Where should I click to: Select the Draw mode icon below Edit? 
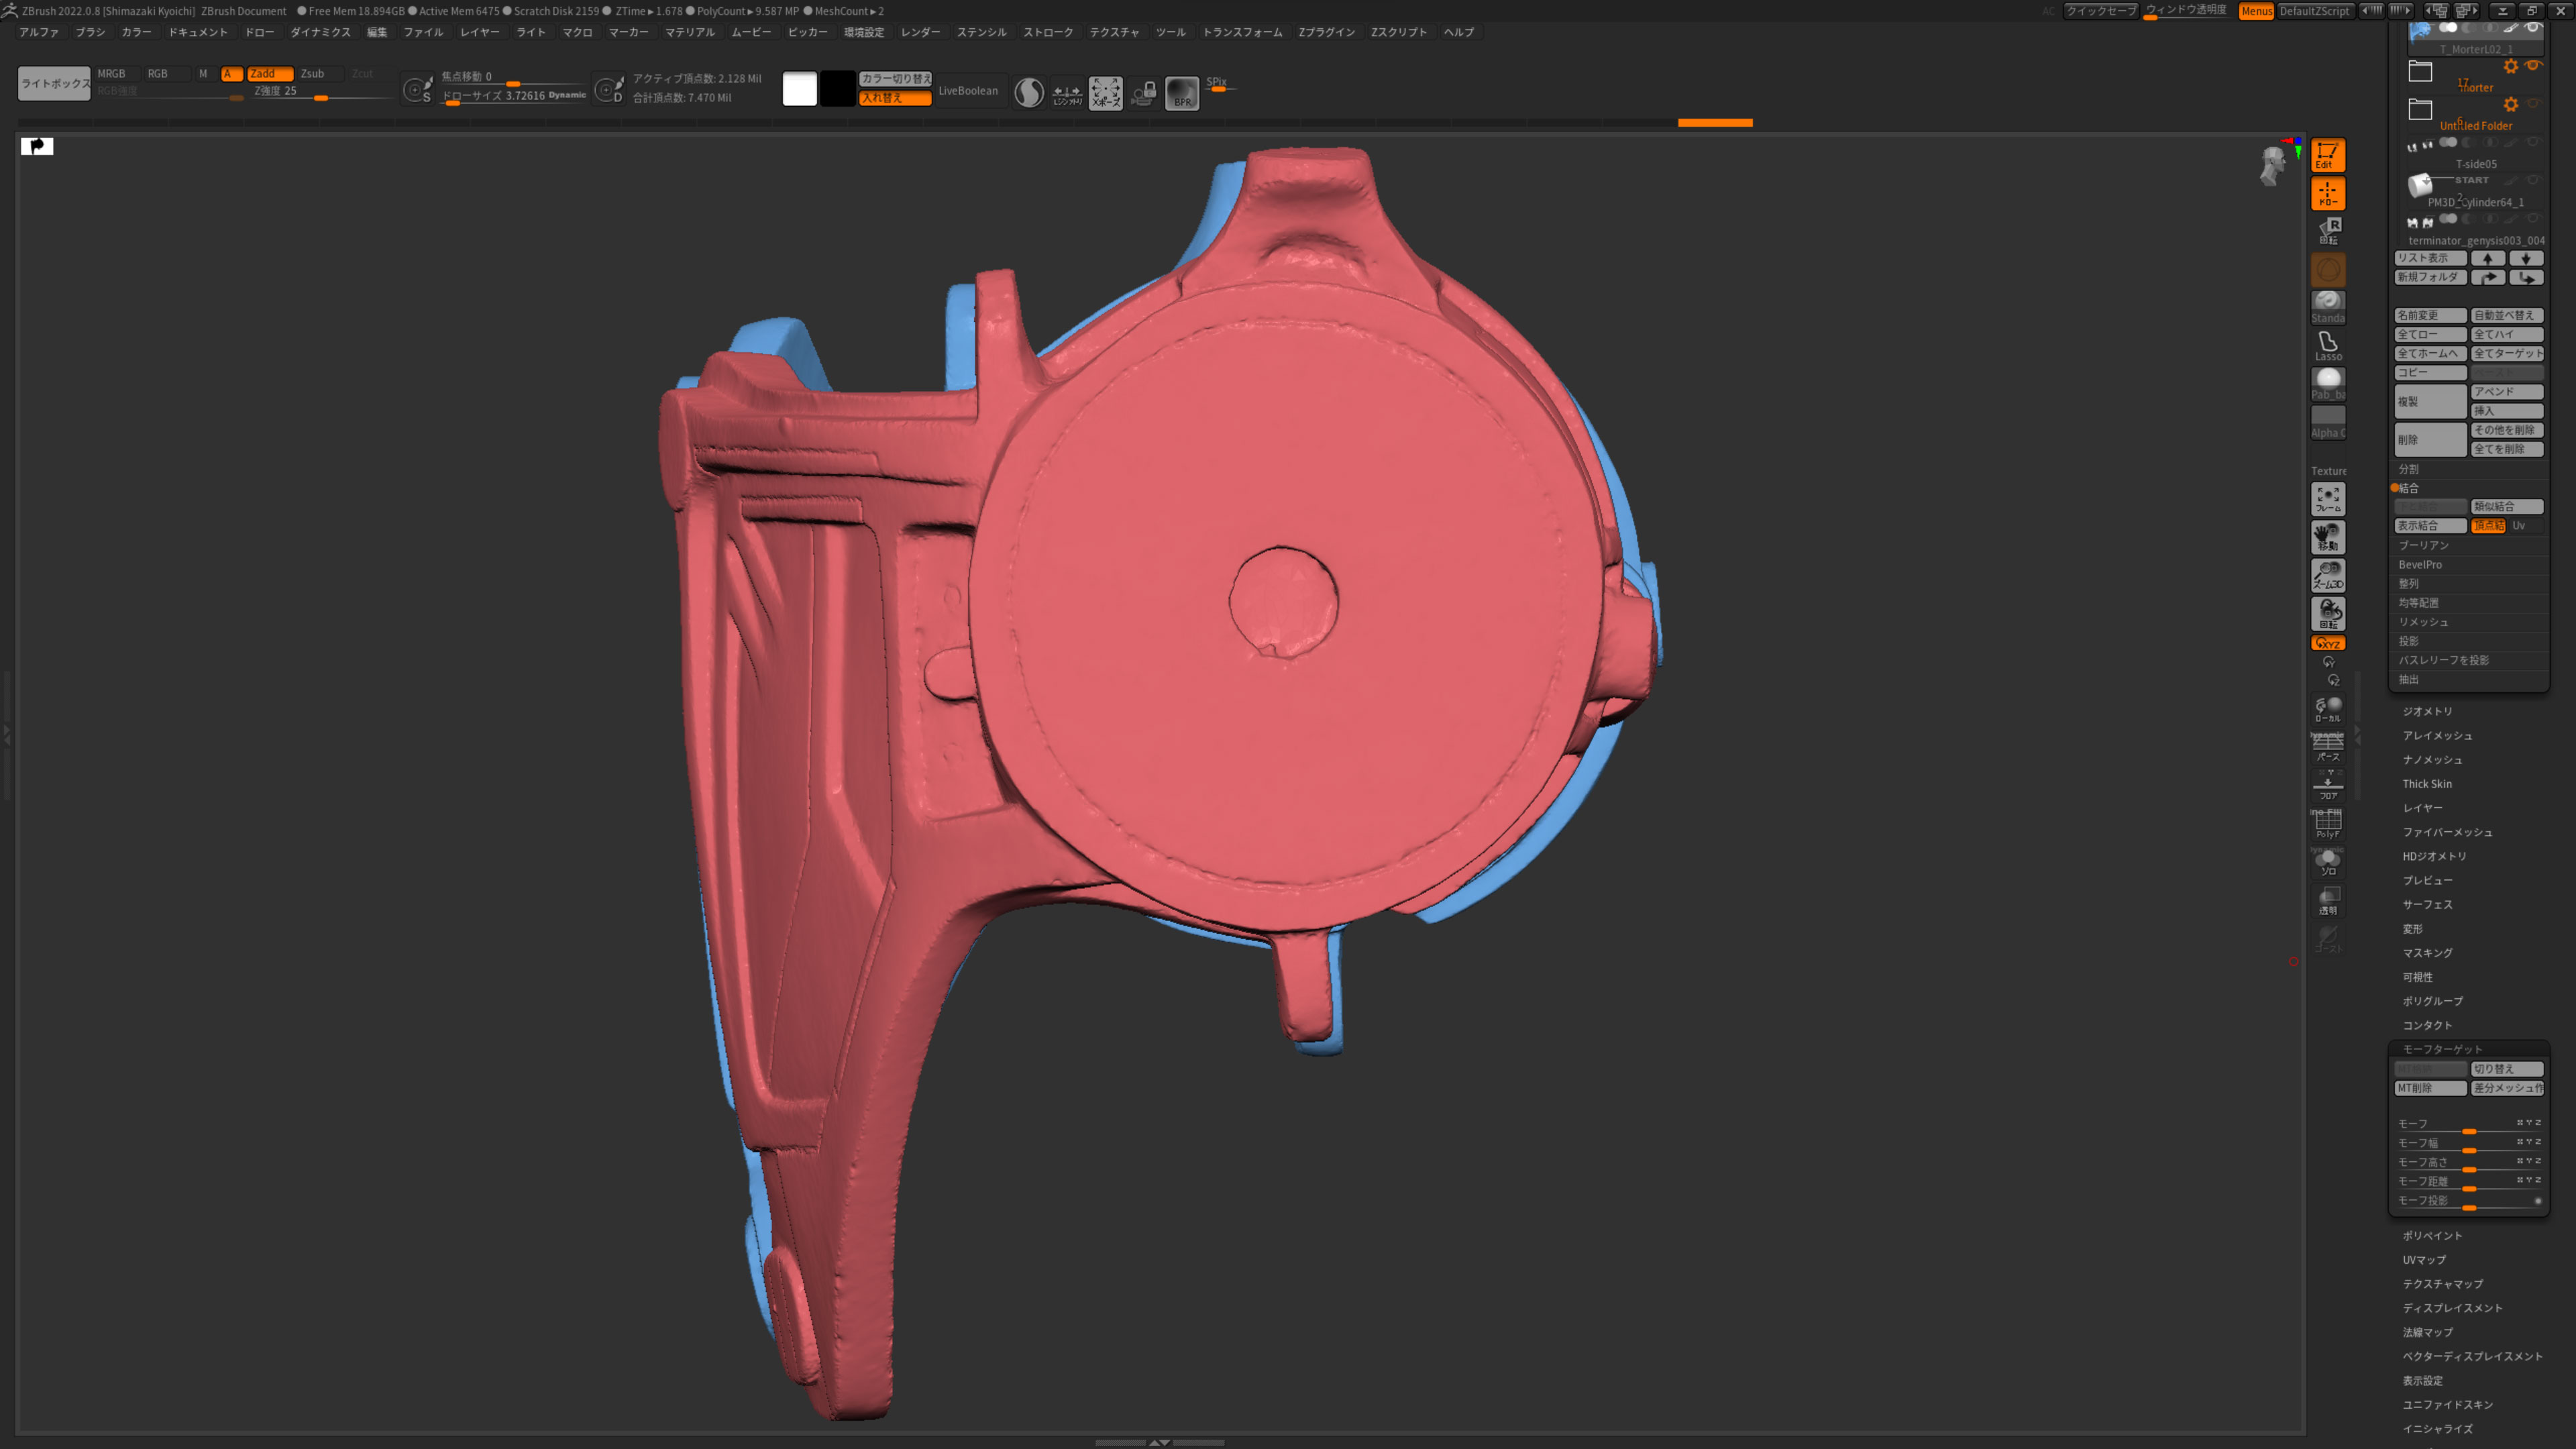click(2327, 193)
